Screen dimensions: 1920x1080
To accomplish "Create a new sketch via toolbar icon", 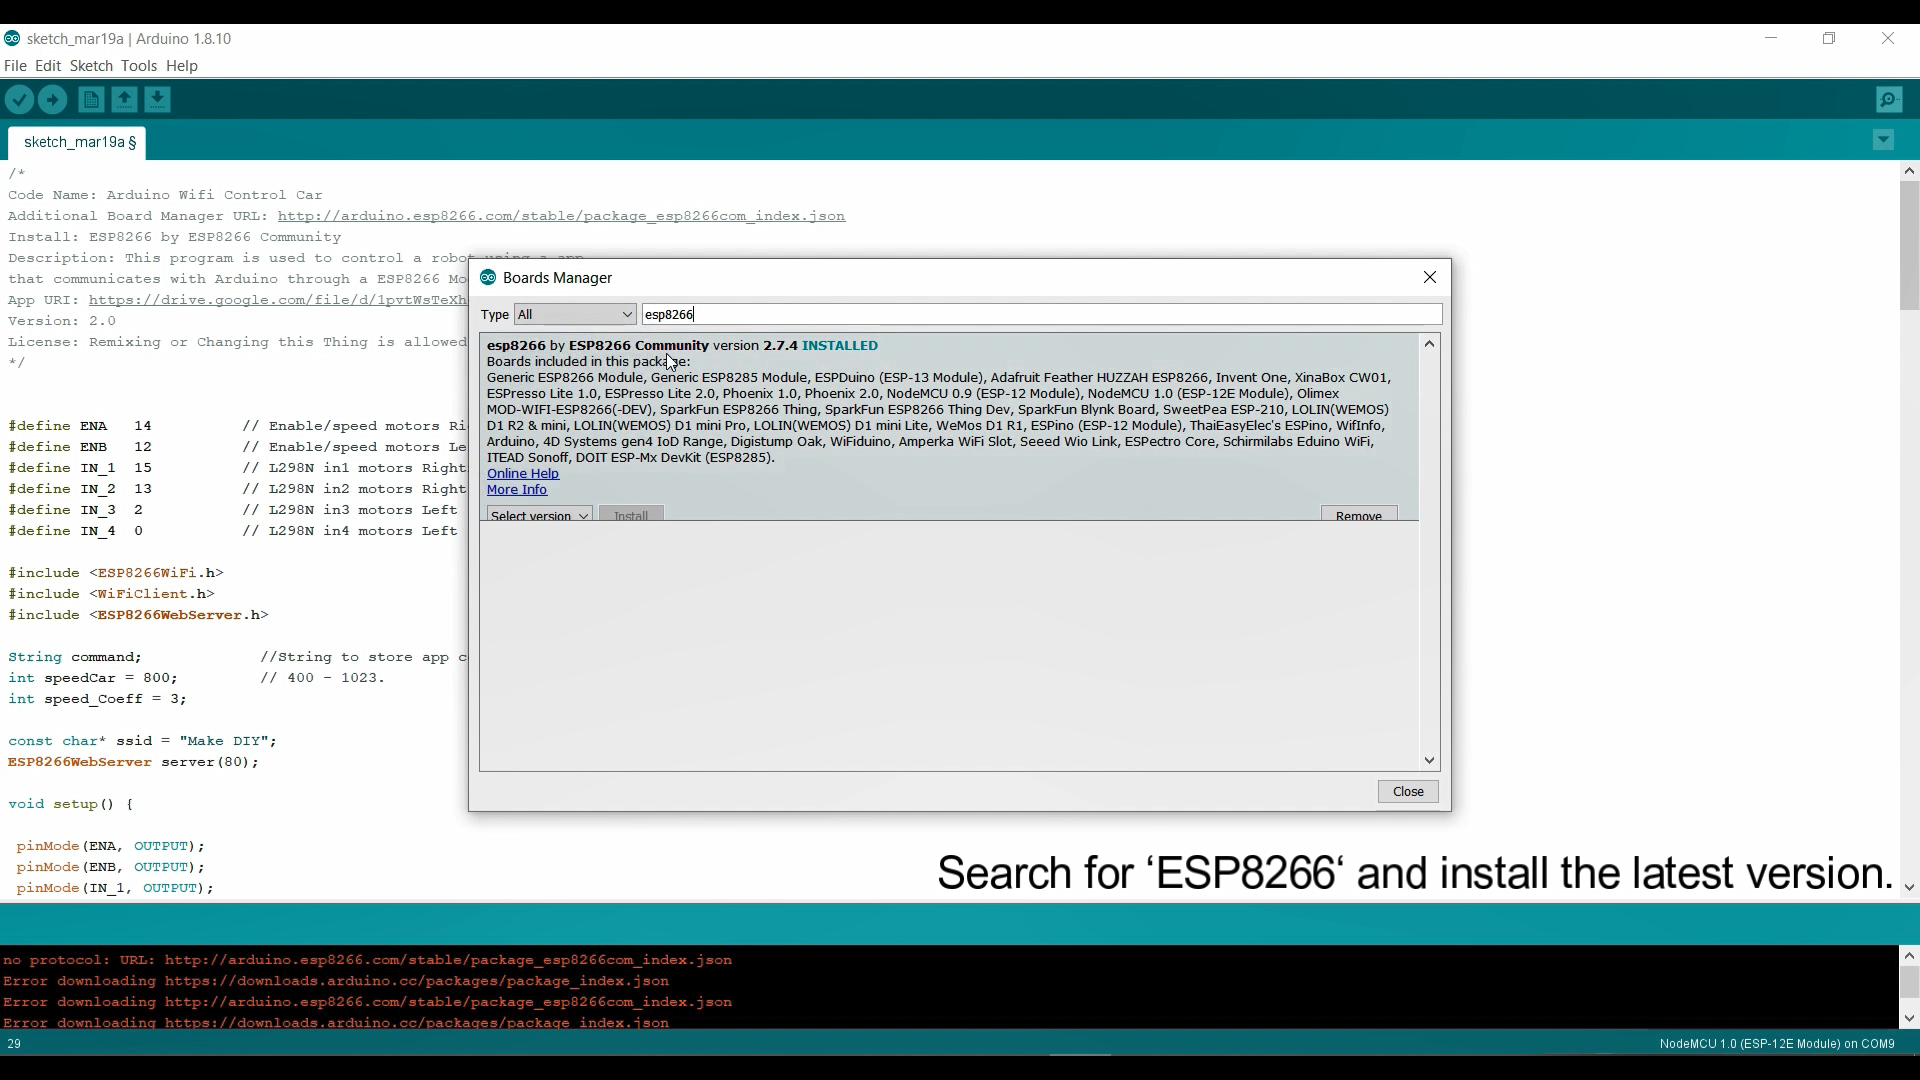I will [91, 99].
